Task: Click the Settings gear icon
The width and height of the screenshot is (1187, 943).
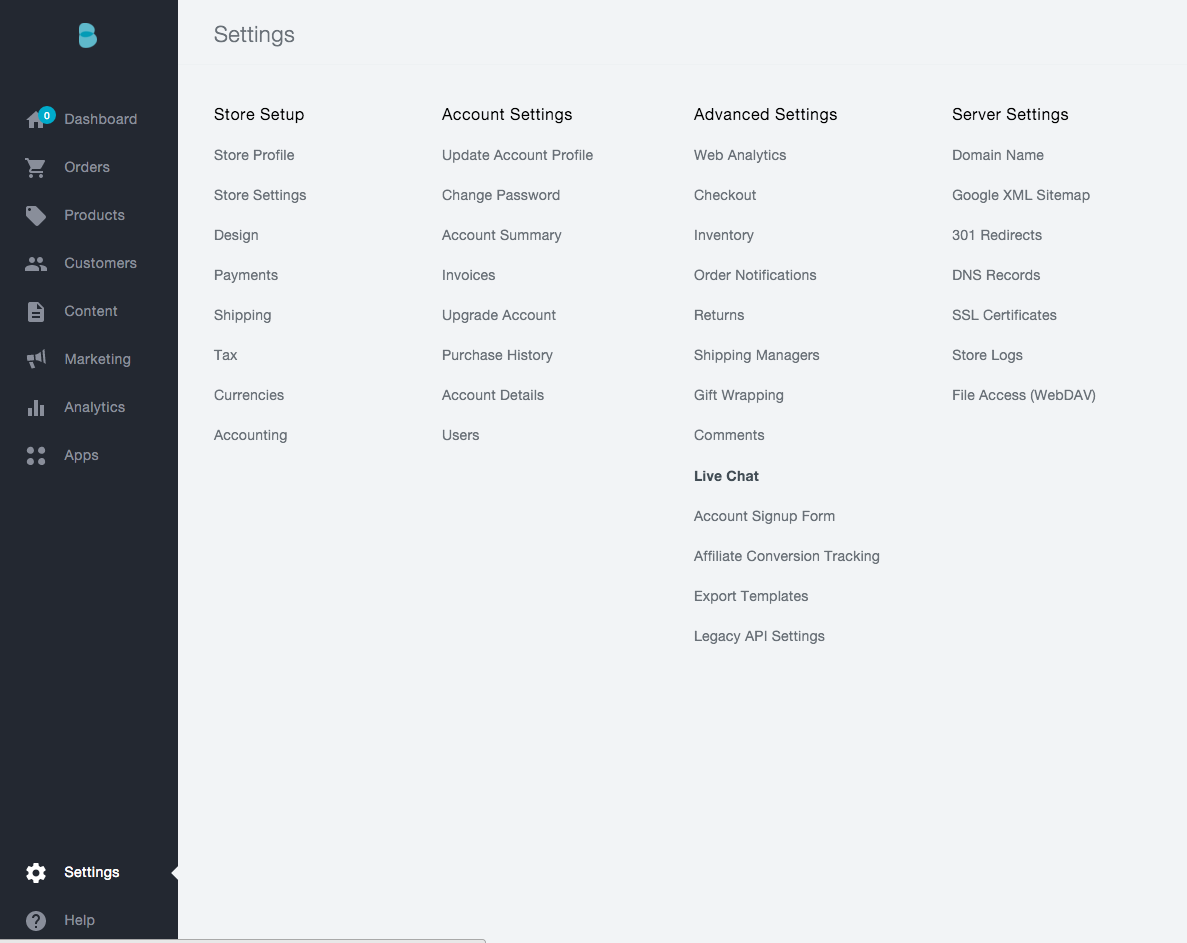Action: (36, 873)
